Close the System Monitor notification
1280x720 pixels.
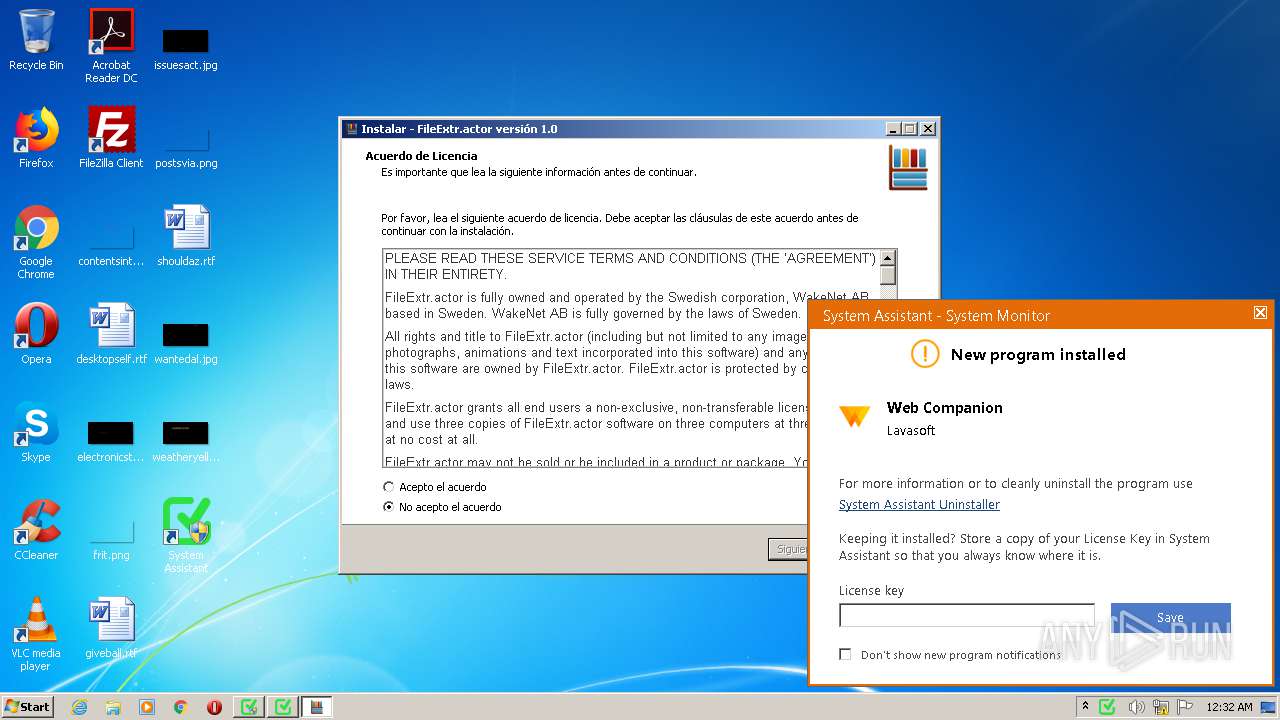click(1260, 313)
